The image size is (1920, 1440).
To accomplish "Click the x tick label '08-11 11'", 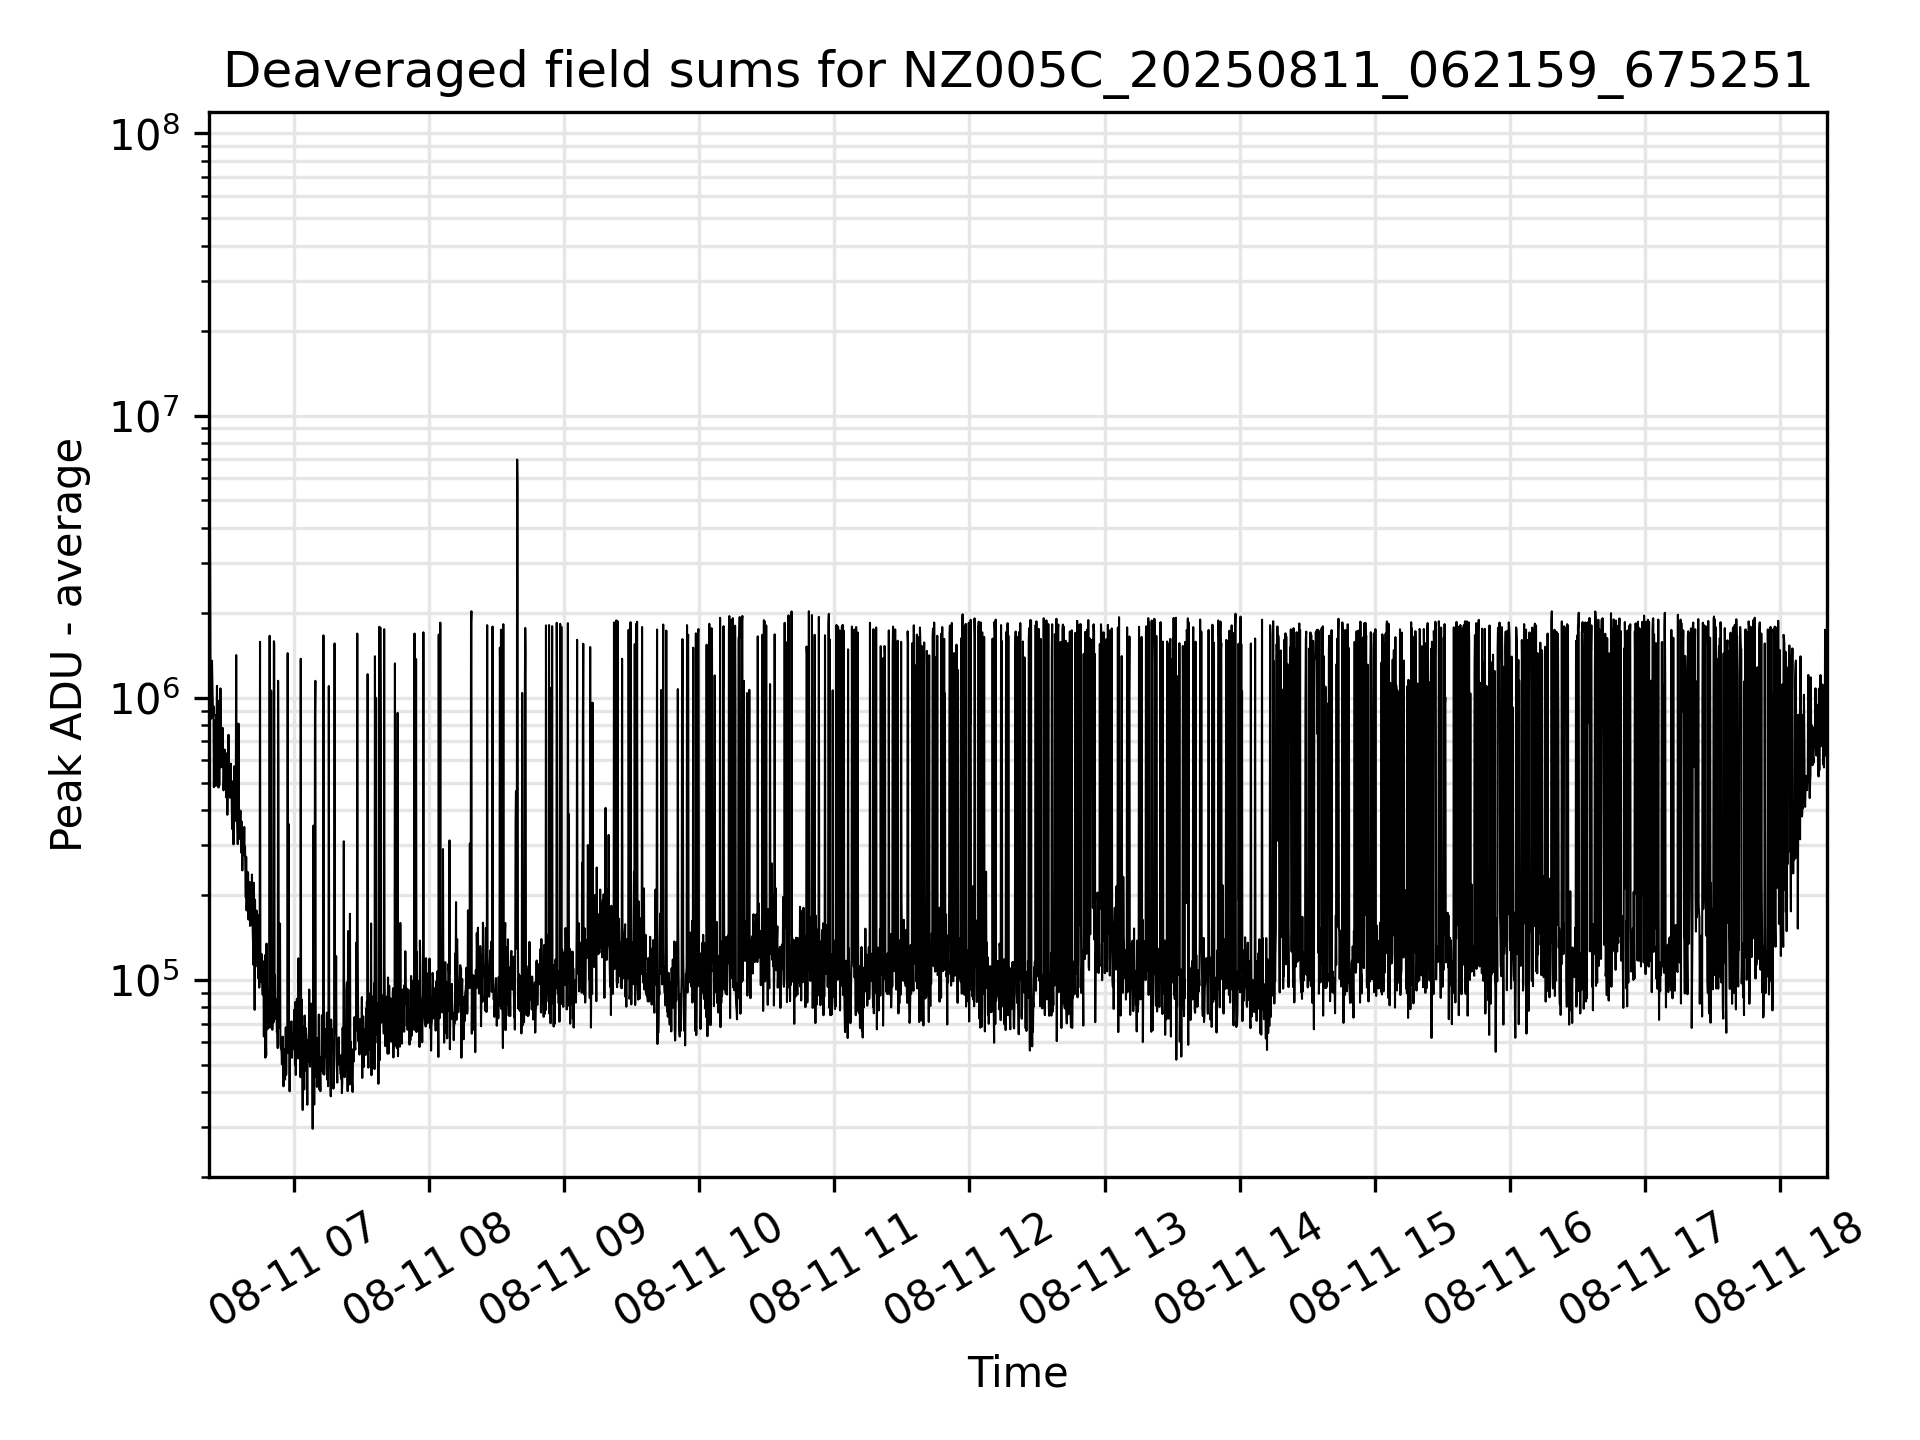I will tap(832, 1267).
